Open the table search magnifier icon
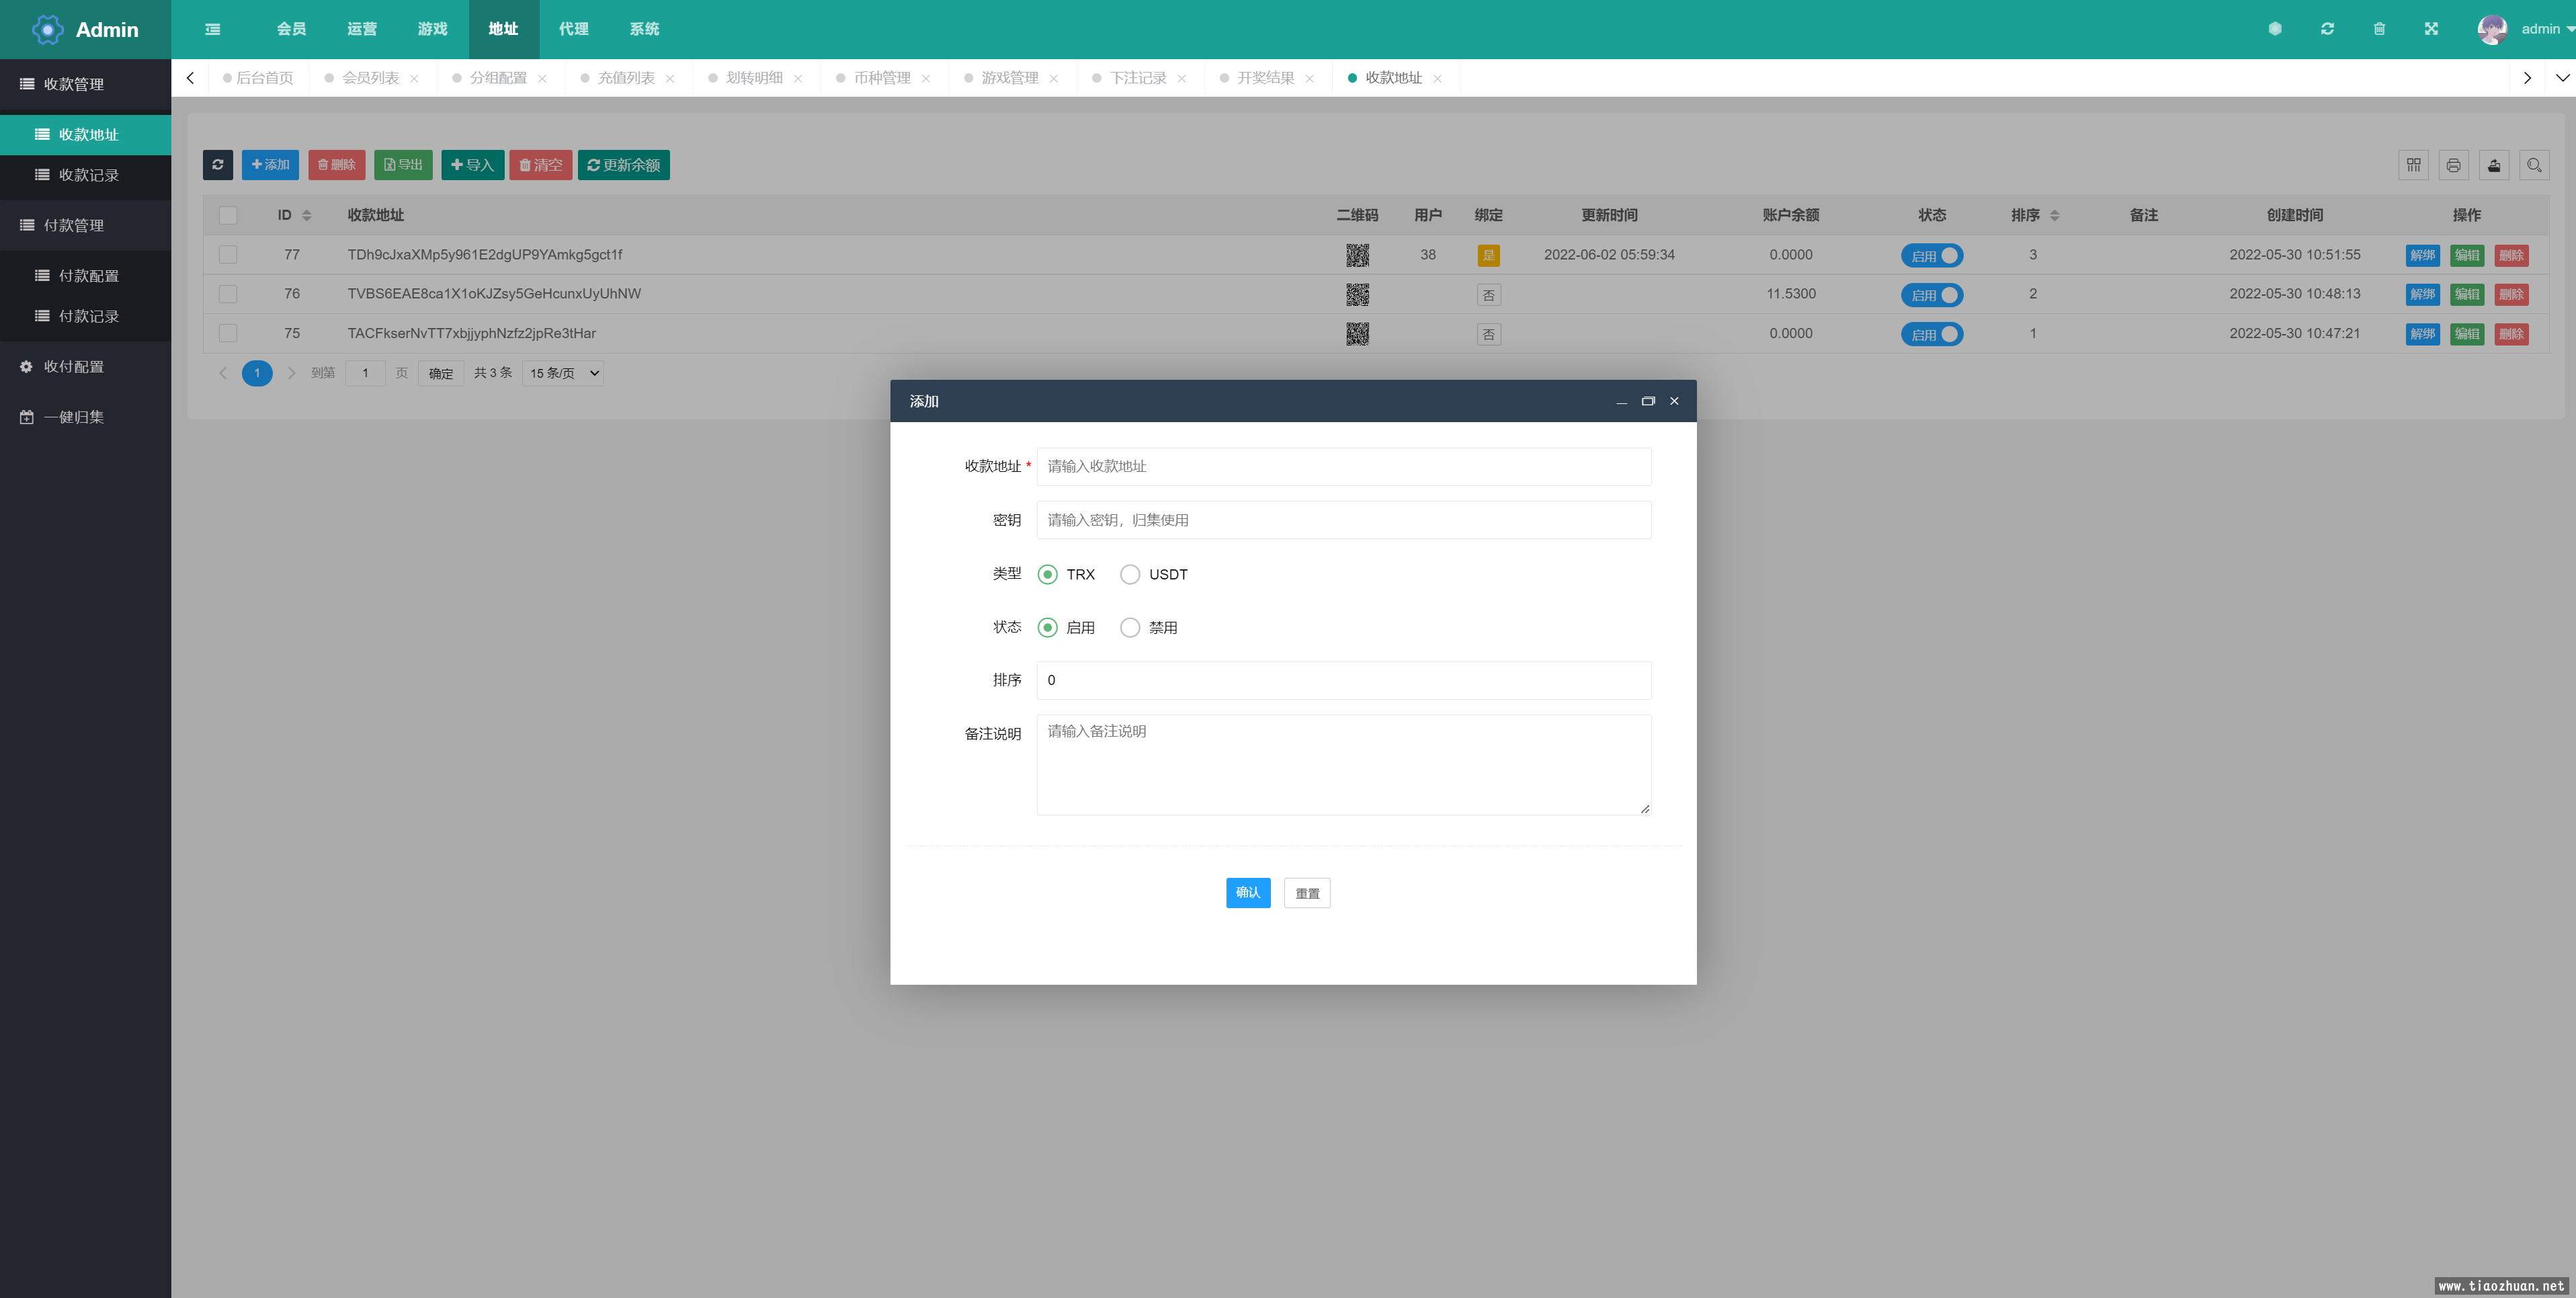 [2534, 165]
